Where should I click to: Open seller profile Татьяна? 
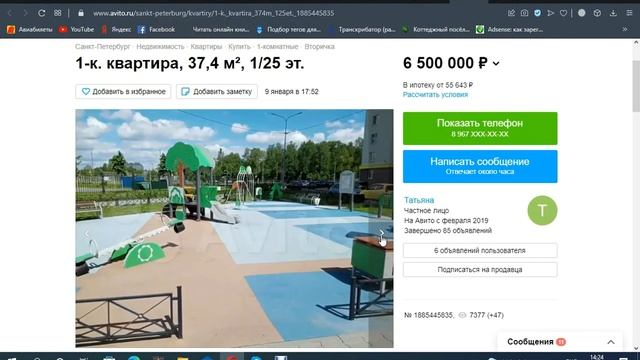419,200
